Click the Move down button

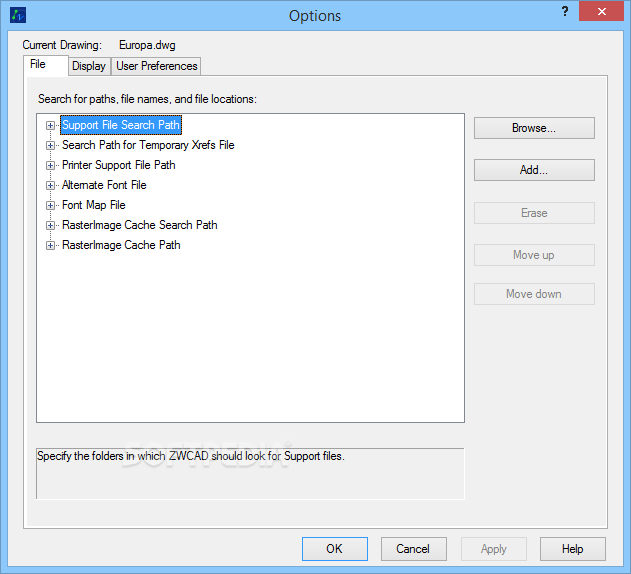(534, 294)
